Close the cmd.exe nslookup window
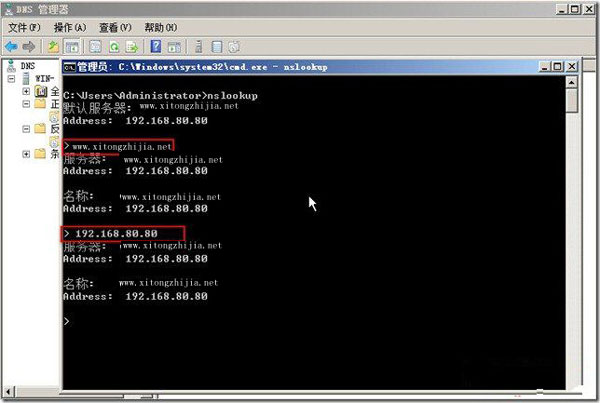This screenshot has height=403, width=600. click(x=572, y=67)
